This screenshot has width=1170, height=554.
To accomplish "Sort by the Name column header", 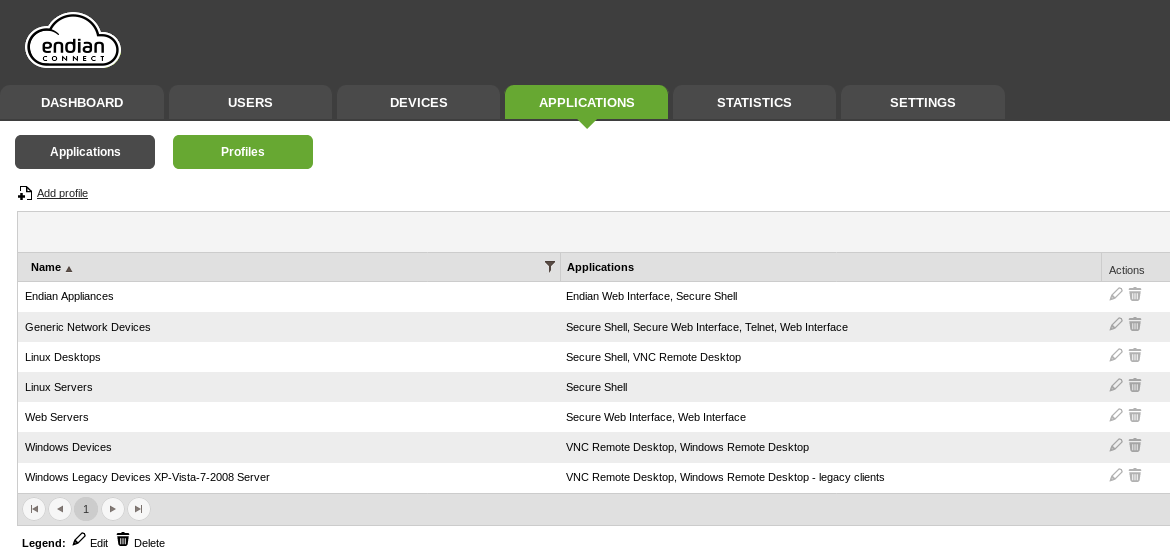I will pos(46,267).
